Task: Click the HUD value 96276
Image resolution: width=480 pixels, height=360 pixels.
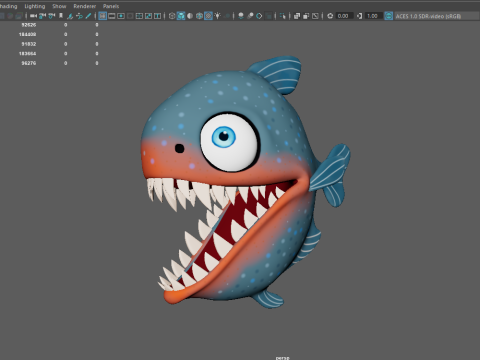Action: [x=29, y=63]
